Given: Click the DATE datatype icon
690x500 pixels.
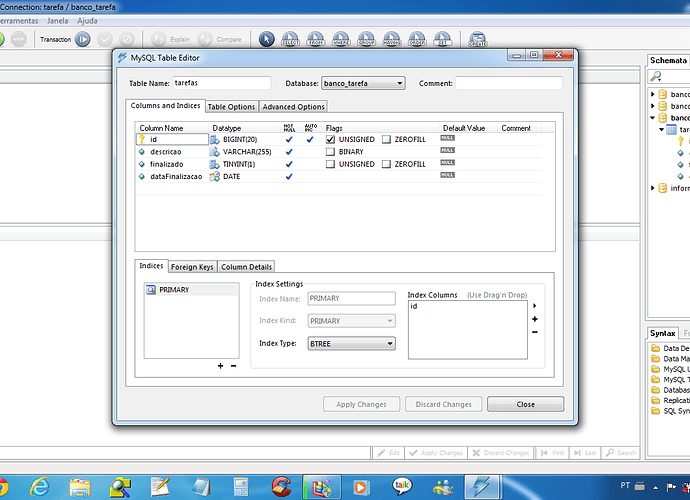Looking at the screenshot, I should pos(214,176).
